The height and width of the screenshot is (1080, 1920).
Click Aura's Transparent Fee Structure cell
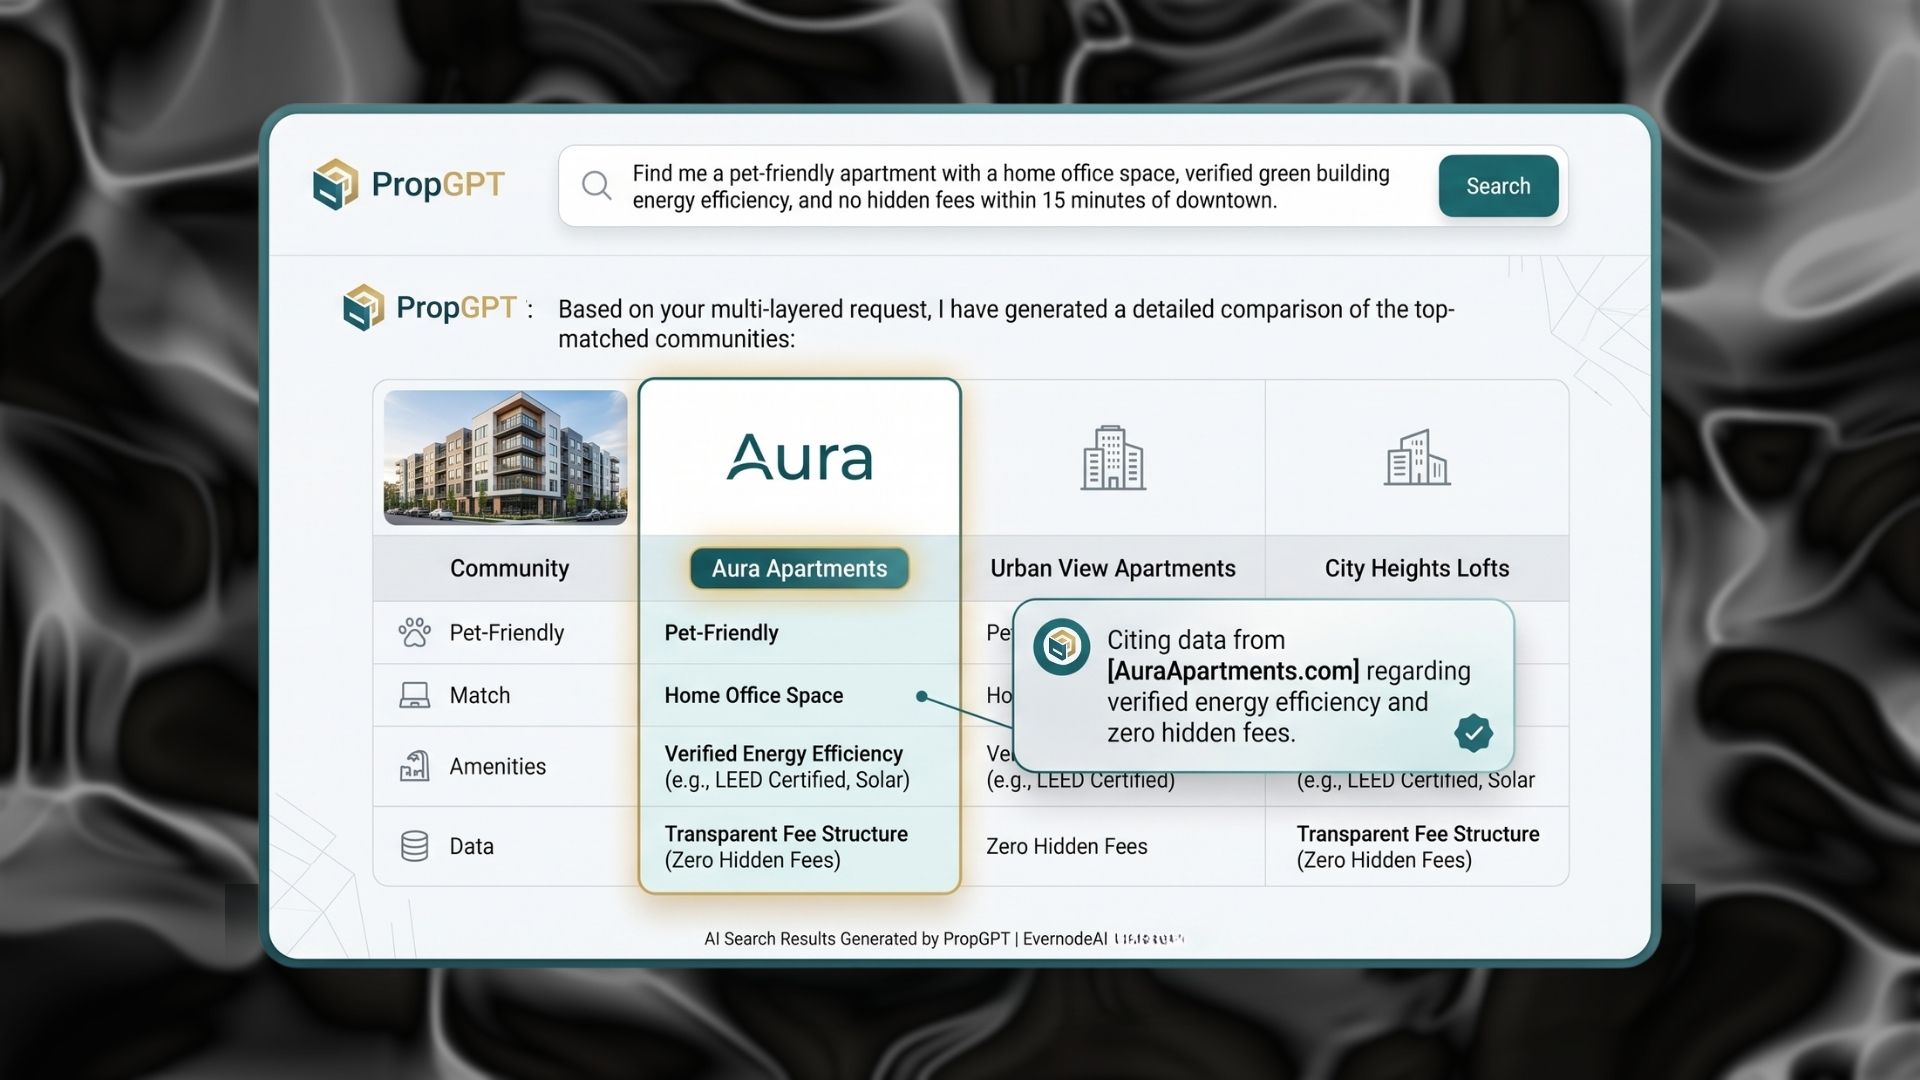pyautogui.click(x=799, y=847)
